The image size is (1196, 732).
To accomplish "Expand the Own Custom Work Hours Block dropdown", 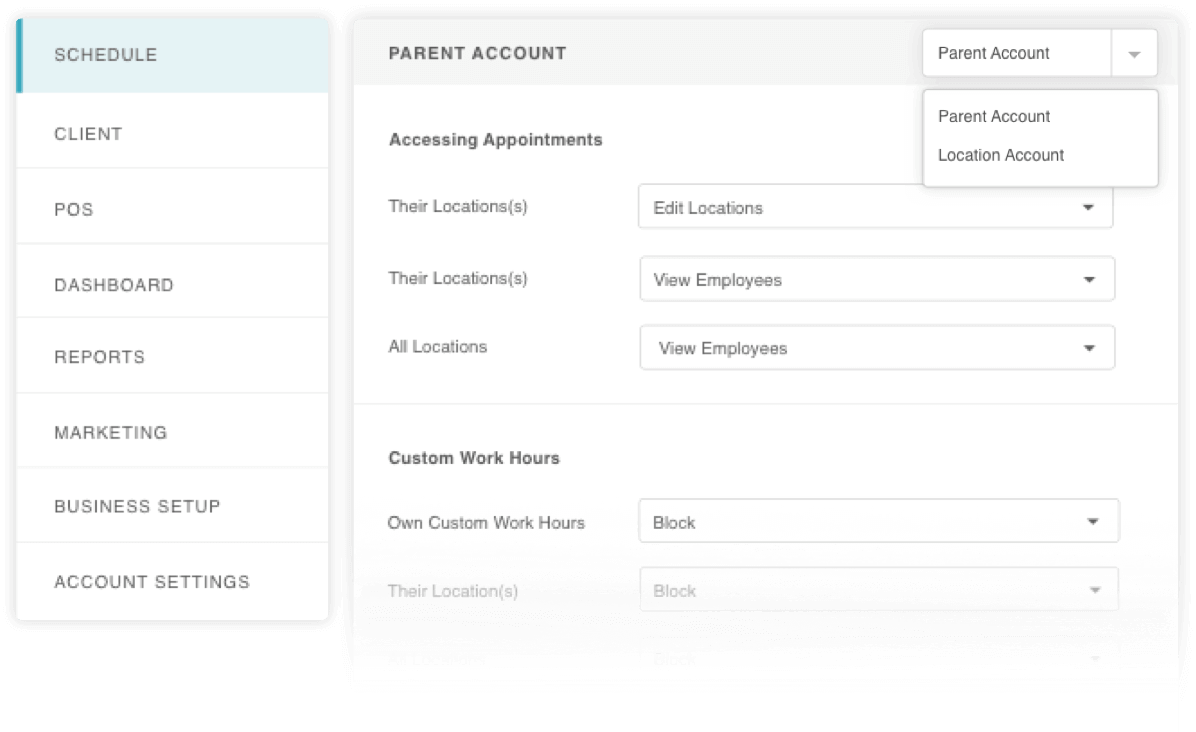I will [879, 522].
